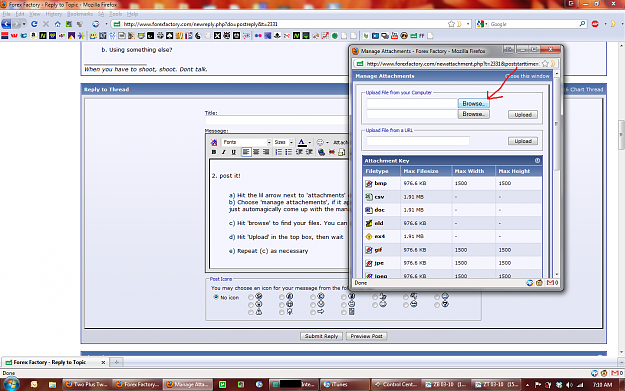Bookmark this page with the star
Image resolution: width=625 pixels, height=391 pixels.
point(451,24)
